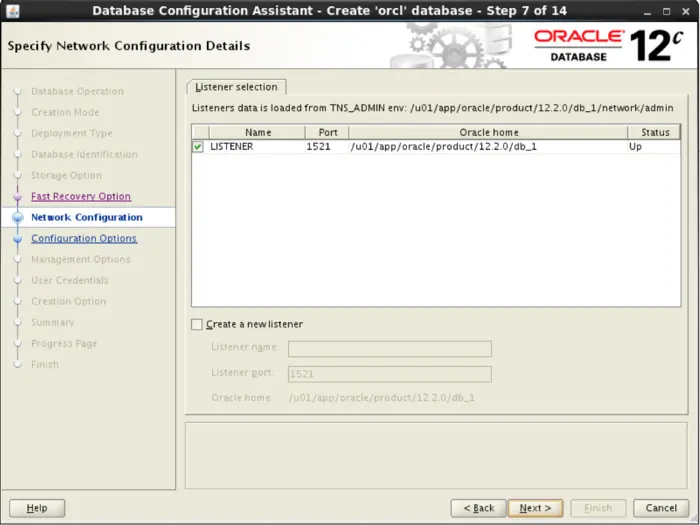This screenshot has width=700, height=525.
Task: Click the Database Identification step
Action: (84, 154)
